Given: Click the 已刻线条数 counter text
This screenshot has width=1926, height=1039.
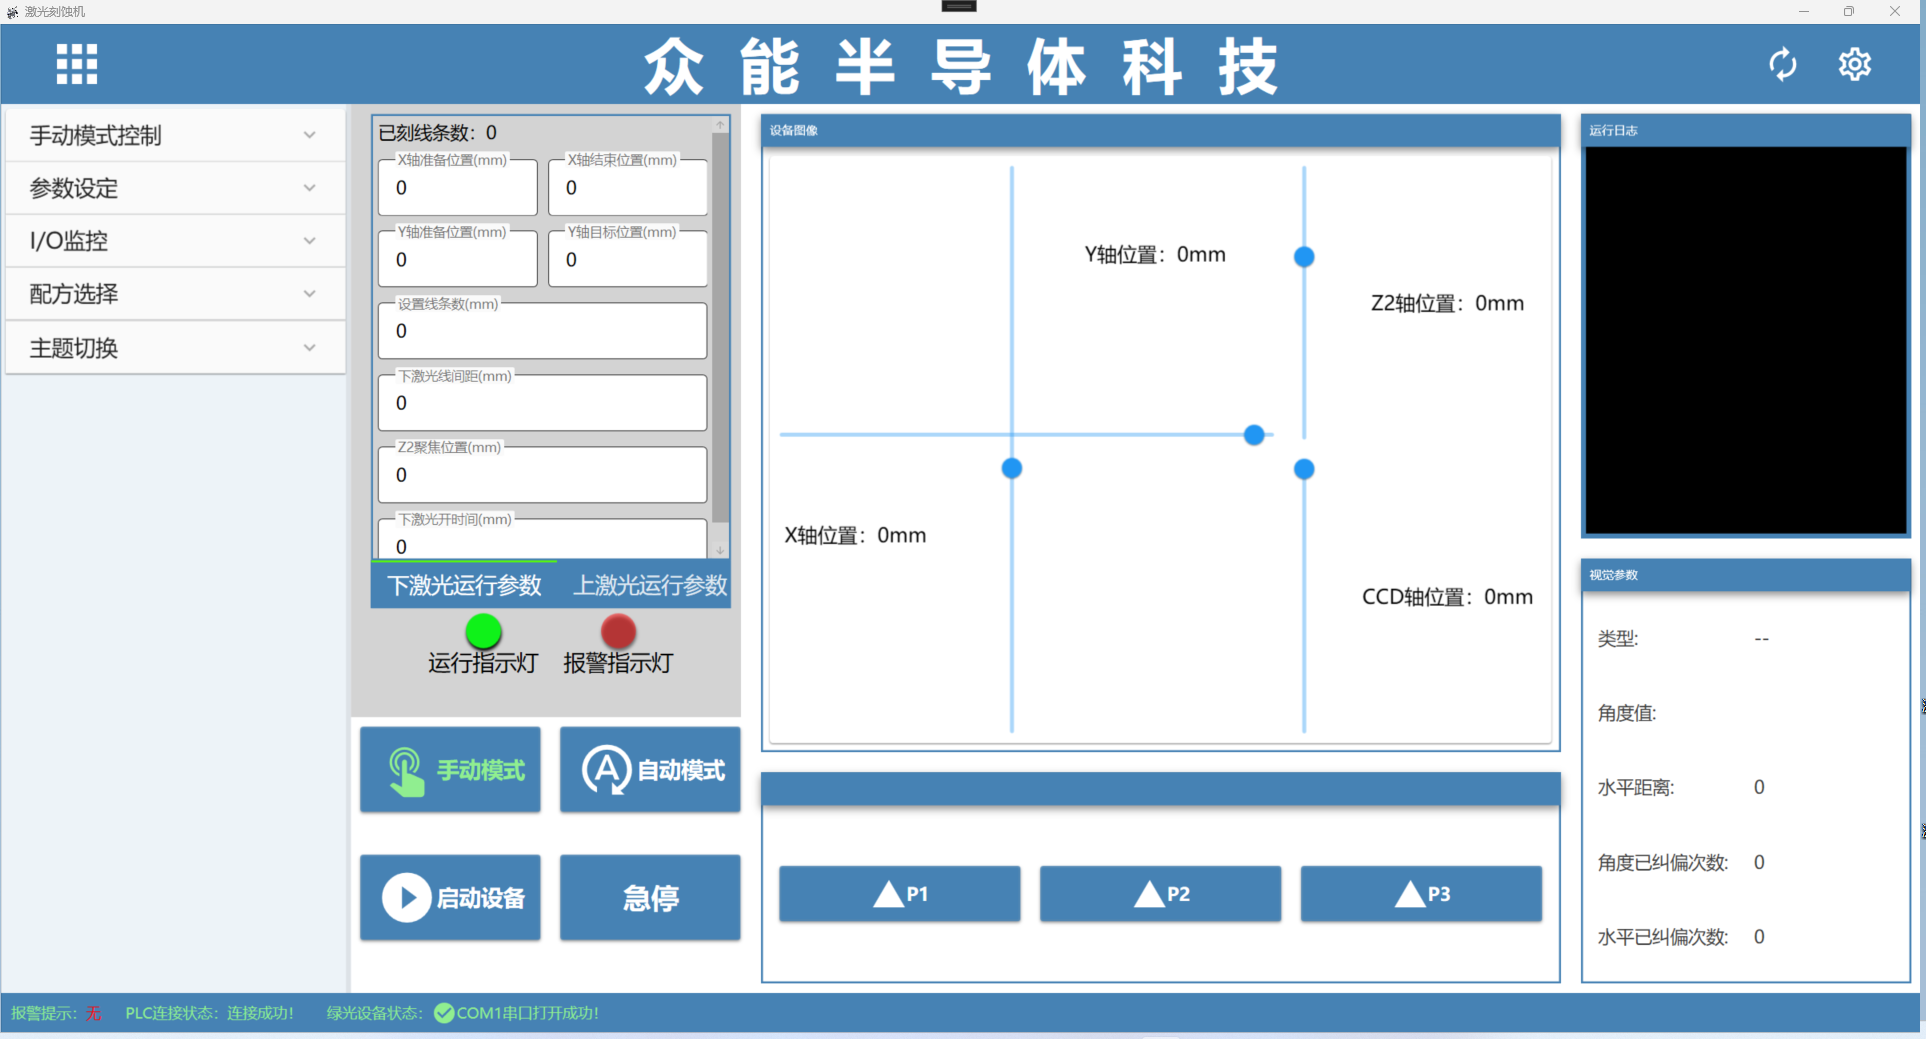Looking at the screenshot, I should (x=438, y=133).
